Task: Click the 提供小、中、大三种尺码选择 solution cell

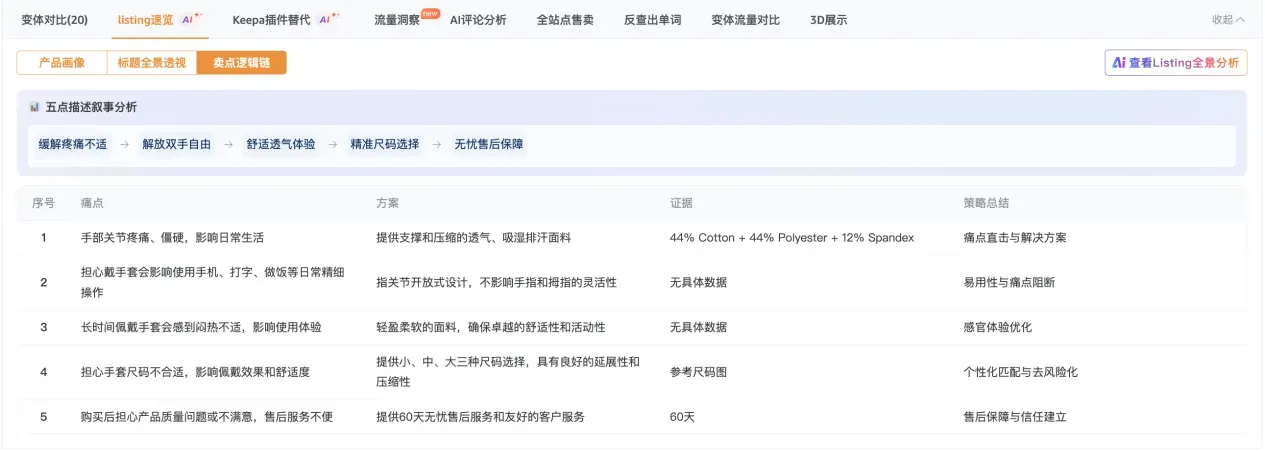Action: [x=508, y=372]
